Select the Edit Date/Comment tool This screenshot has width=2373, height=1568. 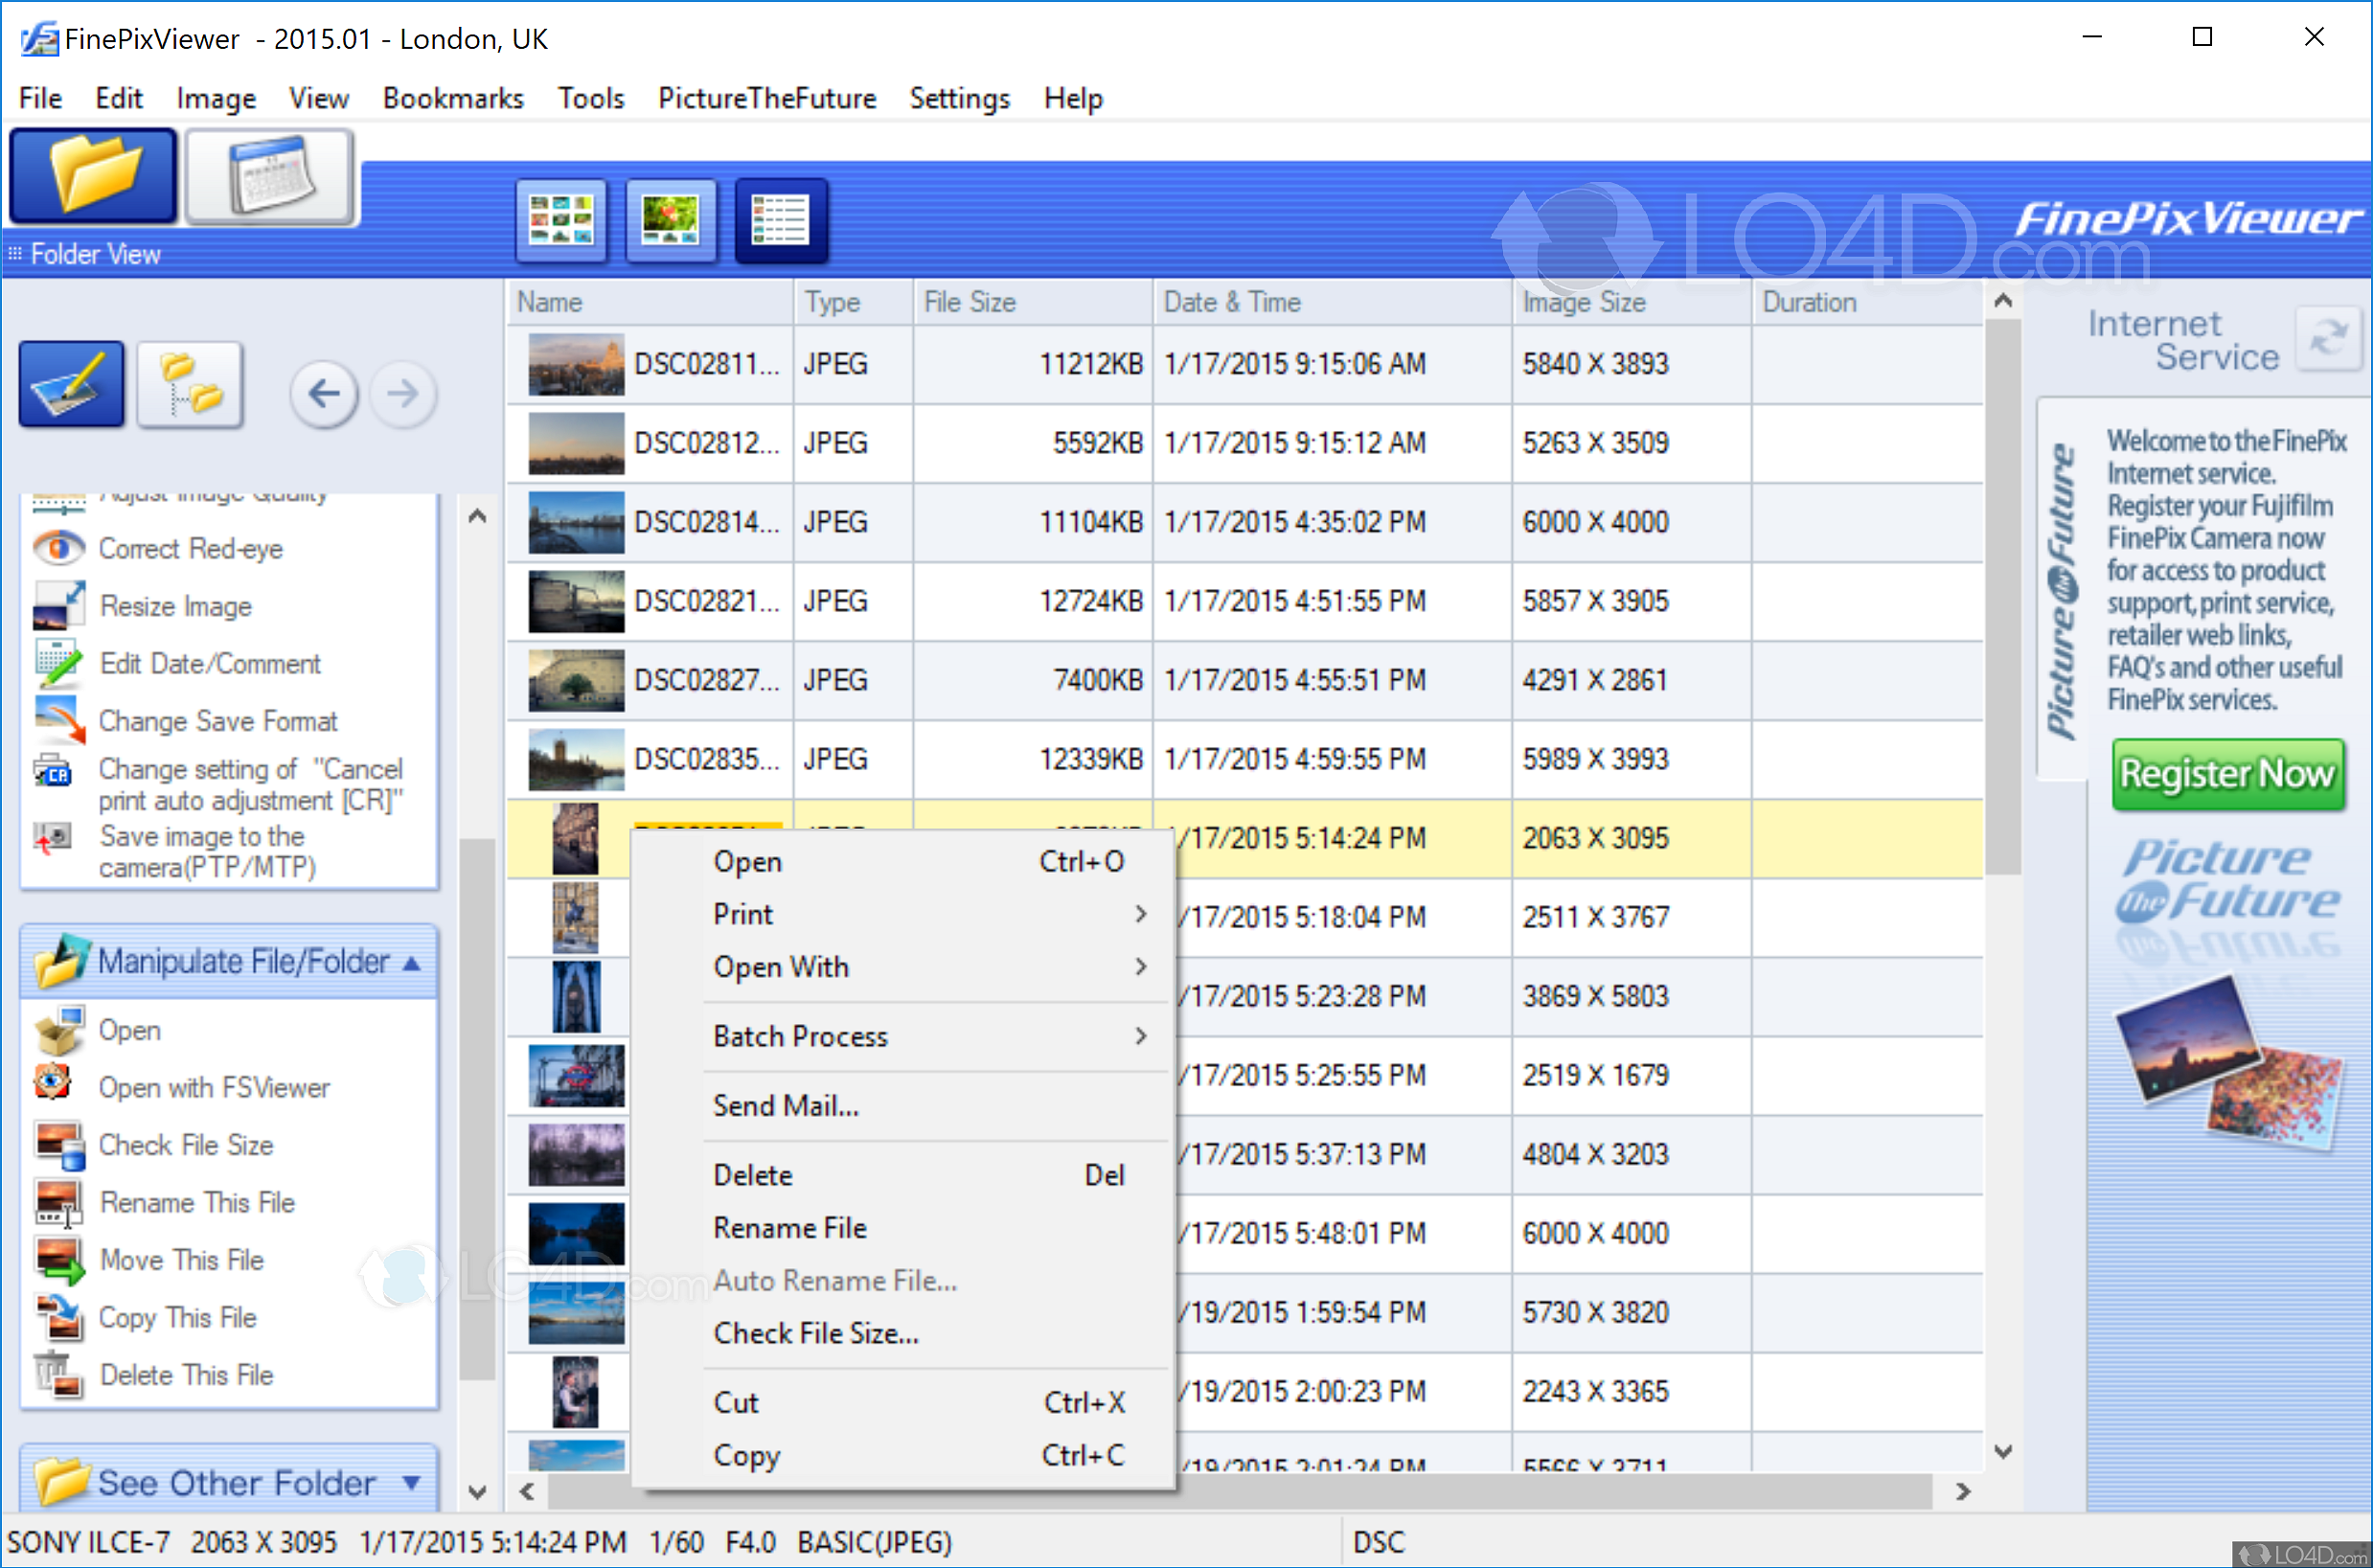tap(209, 663)
